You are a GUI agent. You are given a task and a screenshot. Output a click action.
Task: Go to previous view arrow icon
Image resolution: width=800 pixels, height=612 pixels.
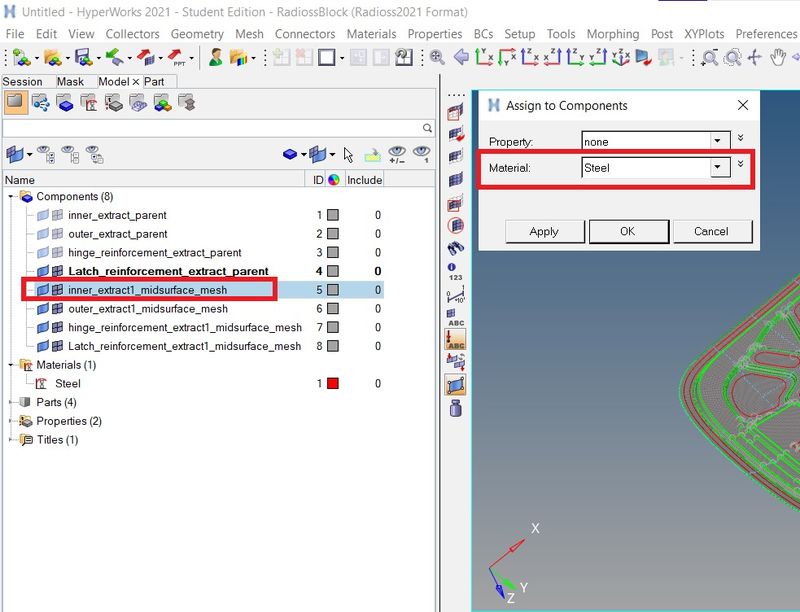click(x=461, y=57)
